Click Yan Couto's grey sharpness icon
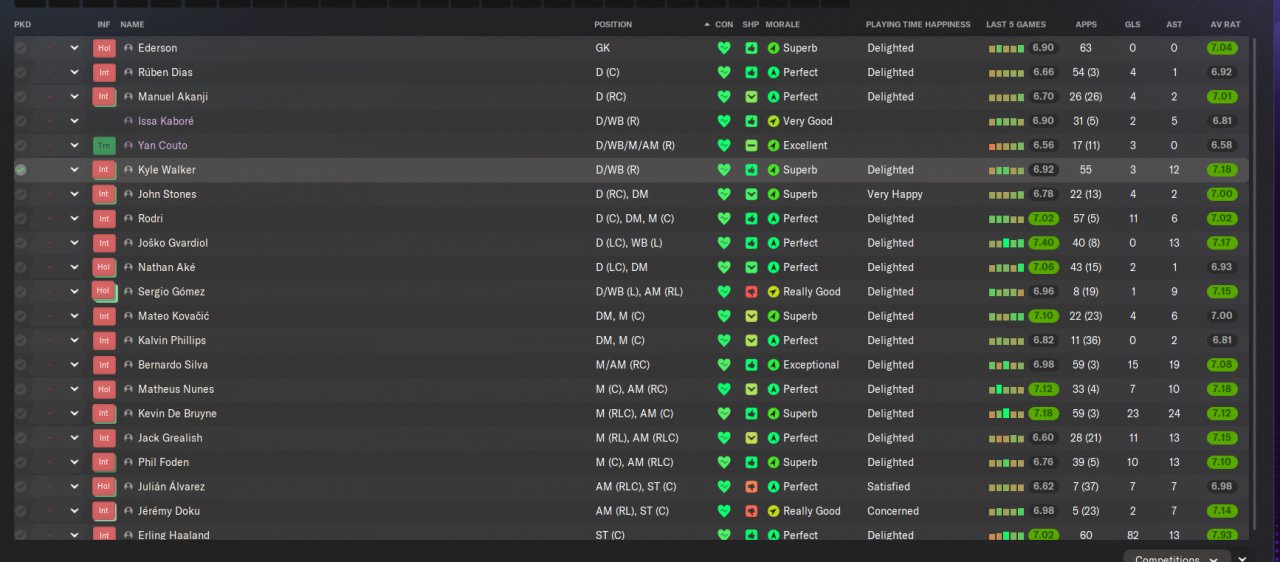Viewport: 1280px width, 562px height. click(x=751, y=145)
